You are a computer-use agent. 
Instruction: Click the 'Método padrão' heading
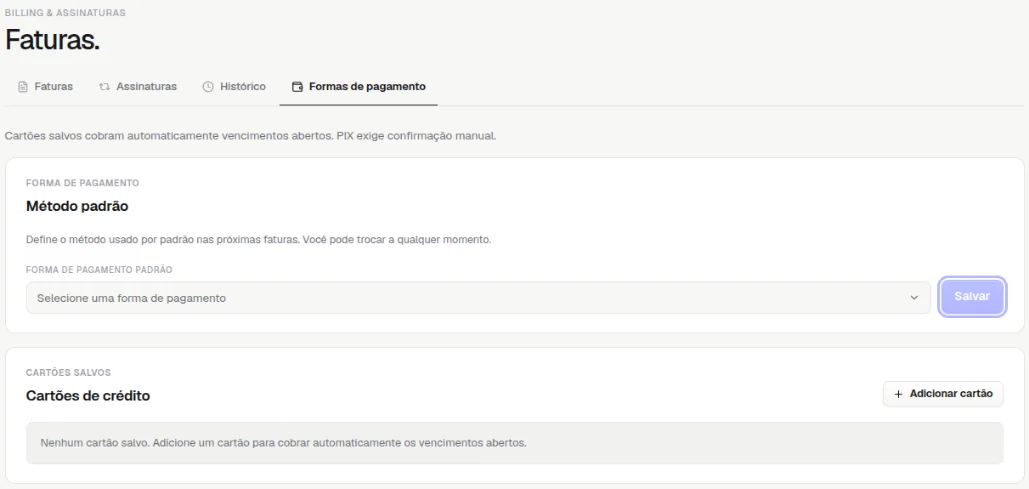[x=77, y=206]
